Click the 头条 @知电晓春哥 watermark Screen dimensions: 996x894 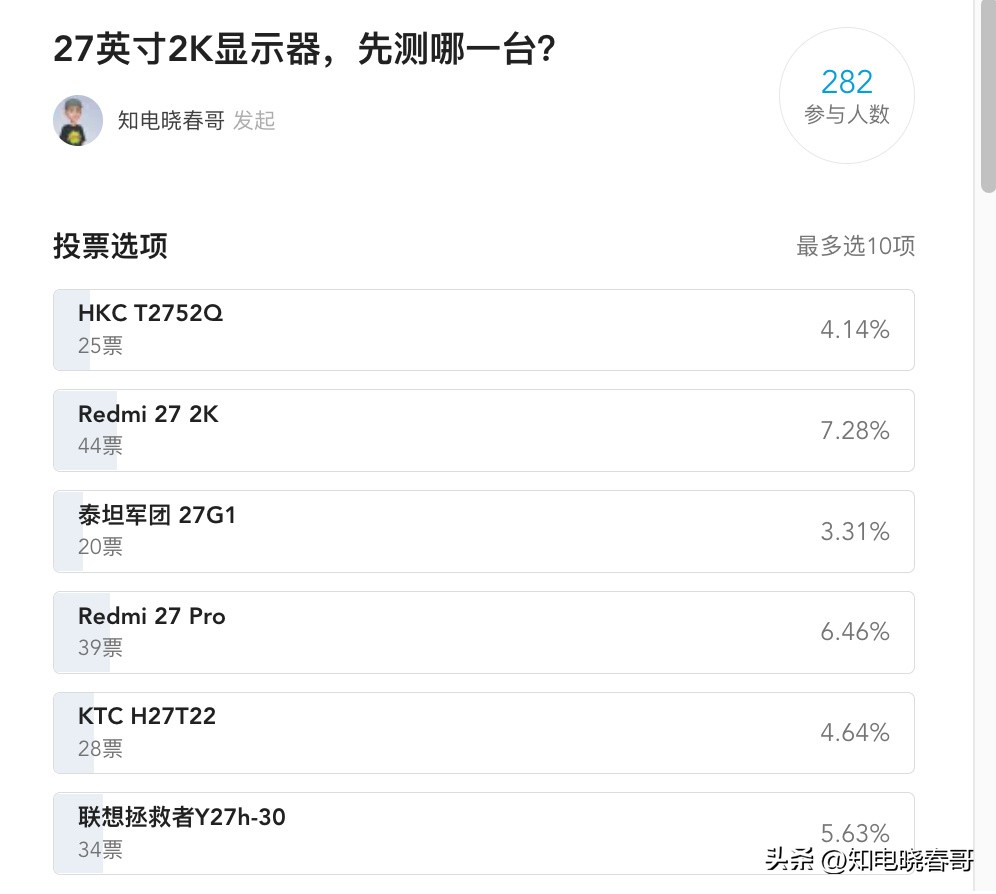(869, 859)
